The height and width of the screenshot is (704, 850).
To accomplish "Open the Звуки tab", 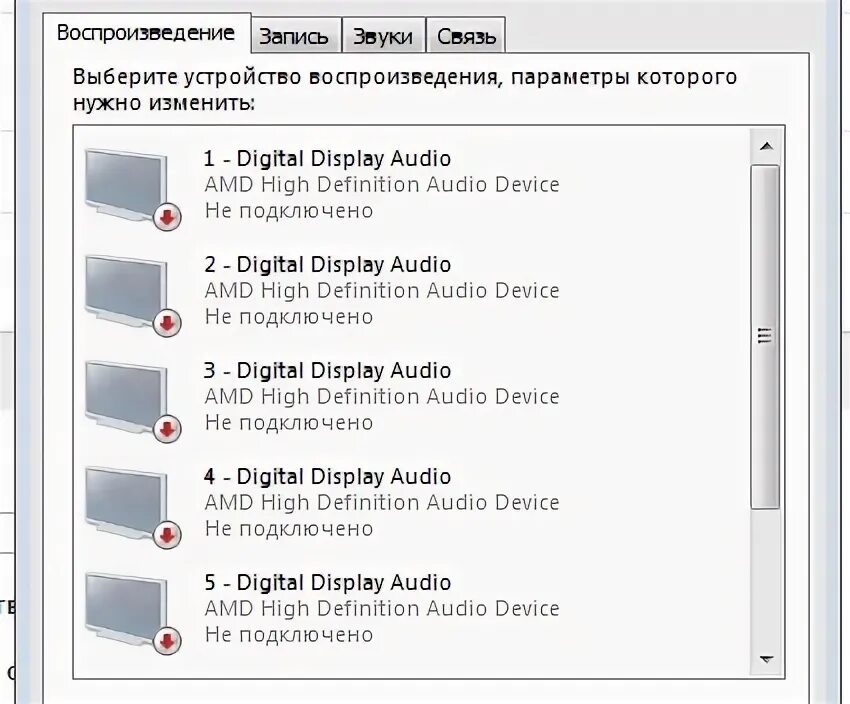I will click(383, 36).
